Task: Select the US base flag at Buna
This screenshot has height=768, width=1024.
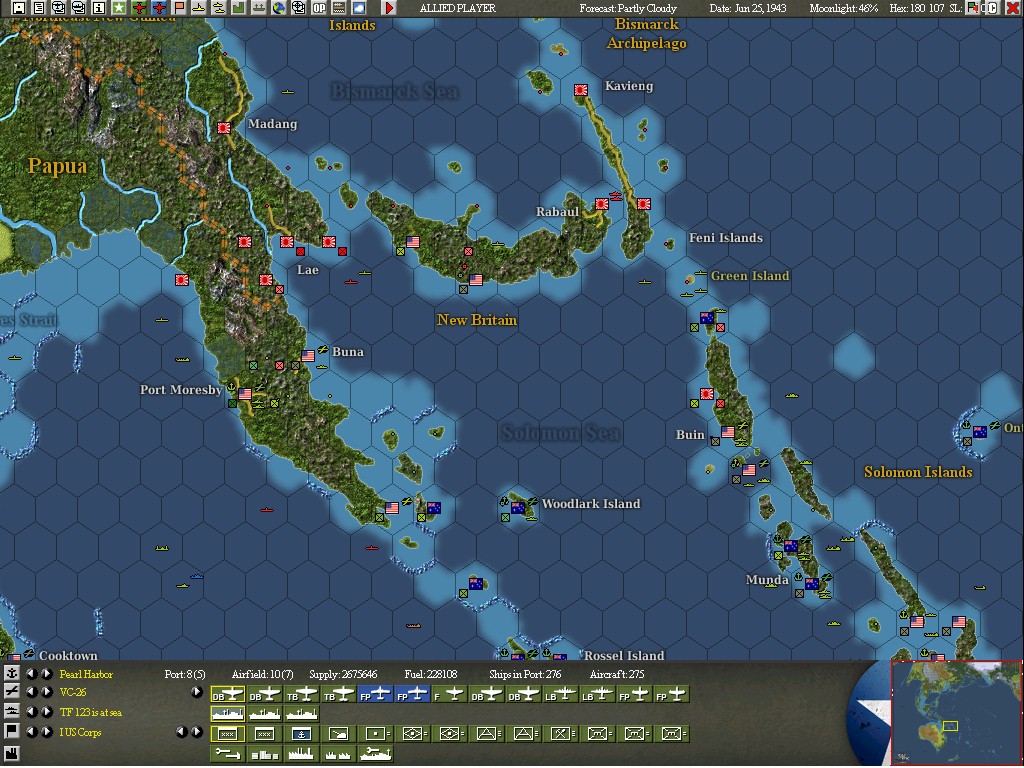Action: (308, 356)
